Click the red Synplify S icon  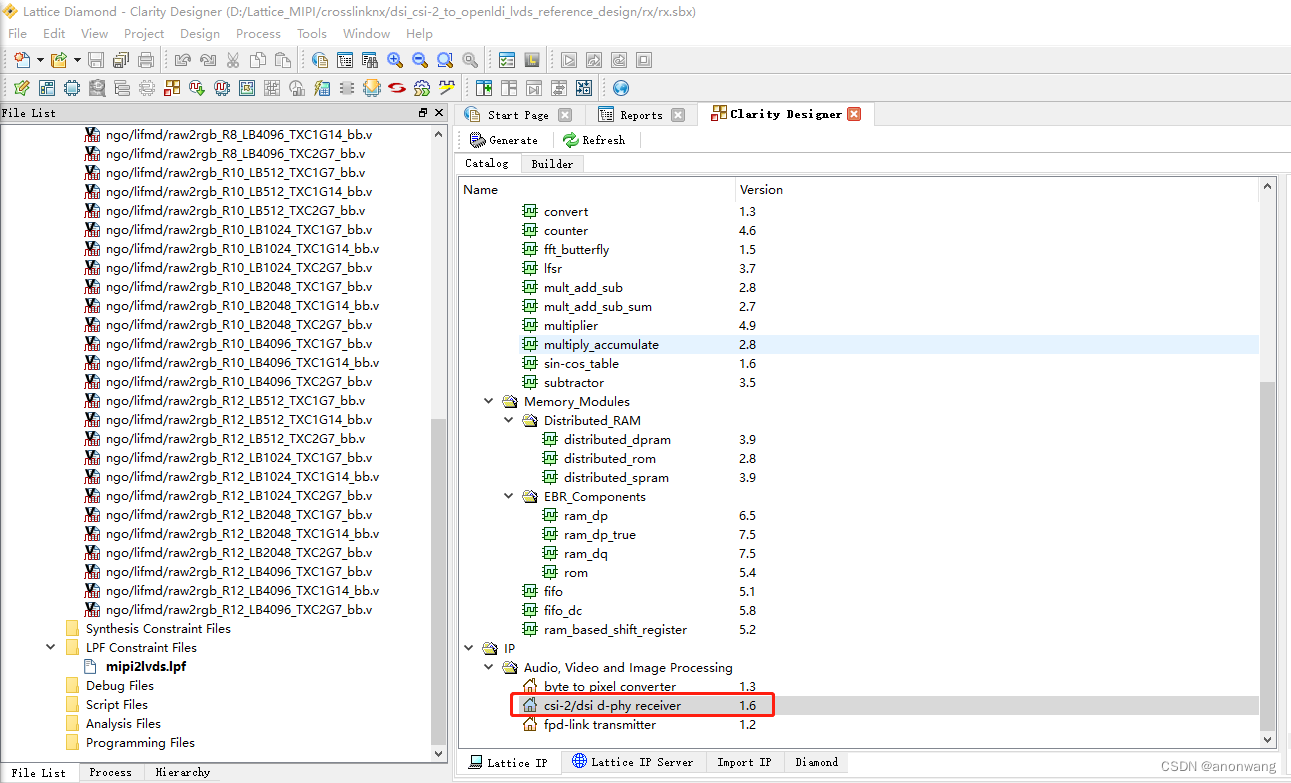(x=397, y=88)
